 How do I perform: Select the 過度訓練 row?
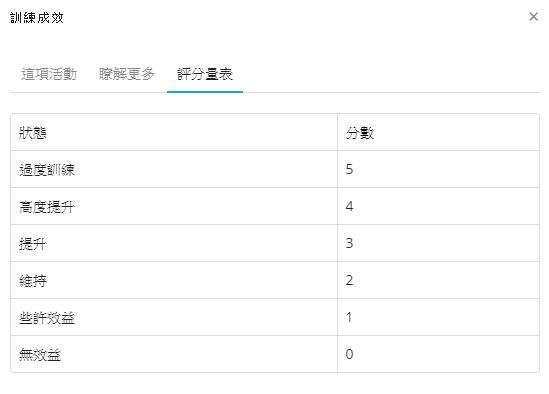tap(275, 170)
